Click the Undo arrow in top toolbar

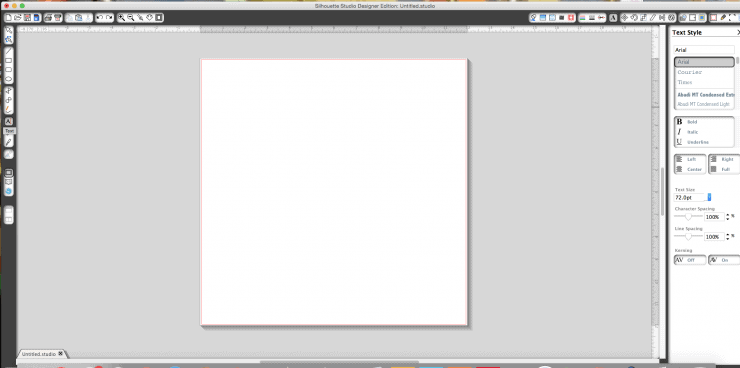click(100, 17)
